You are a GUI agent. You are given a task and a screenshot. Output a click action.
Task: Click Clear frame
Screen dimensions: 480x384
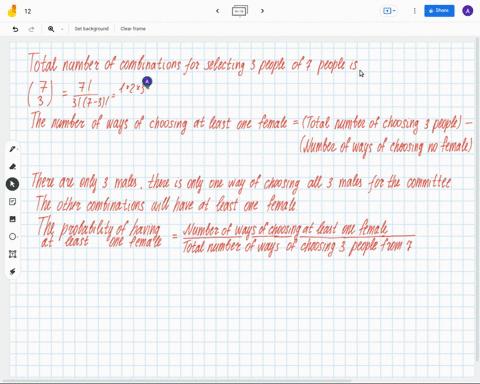click(133, 29)
